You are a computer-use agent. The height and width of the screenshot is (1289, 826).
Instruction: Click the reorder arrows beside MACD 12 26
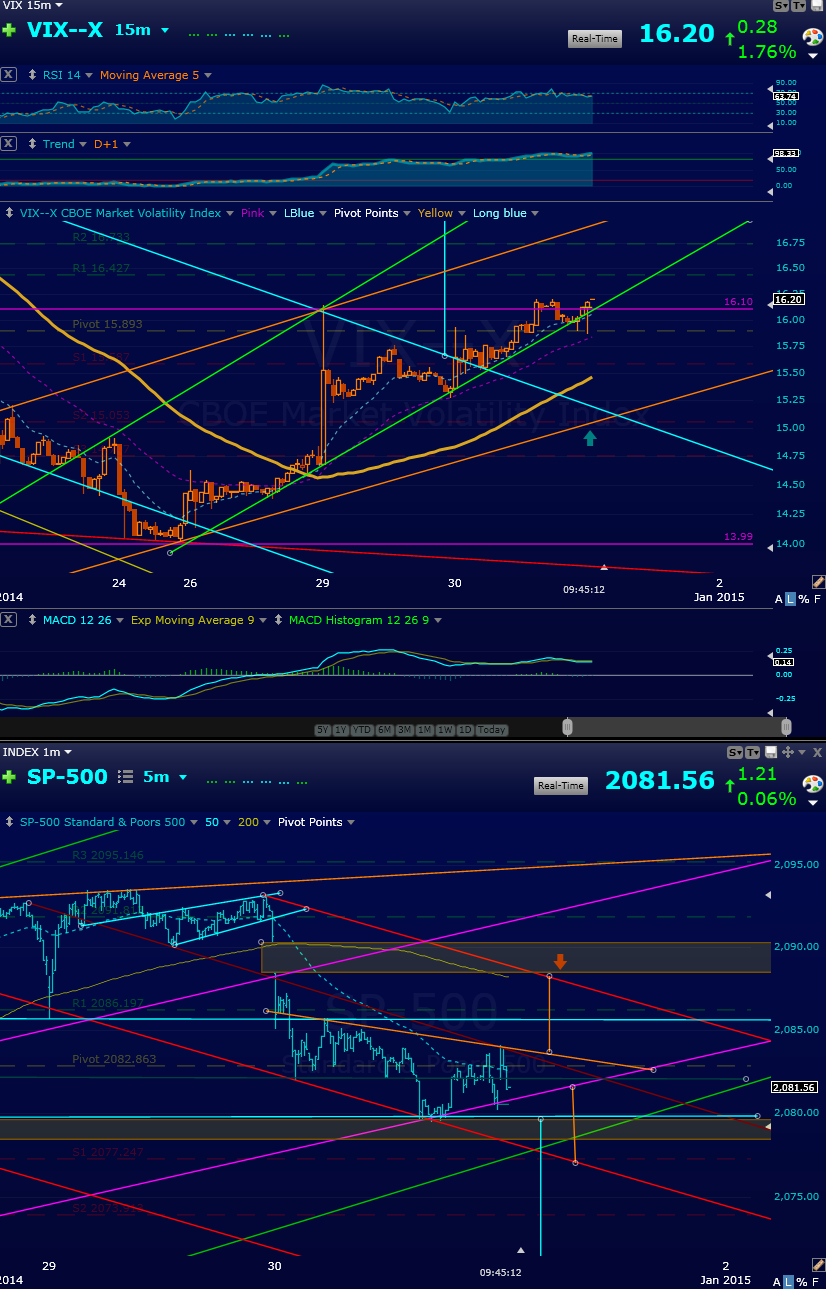point(33,620)
